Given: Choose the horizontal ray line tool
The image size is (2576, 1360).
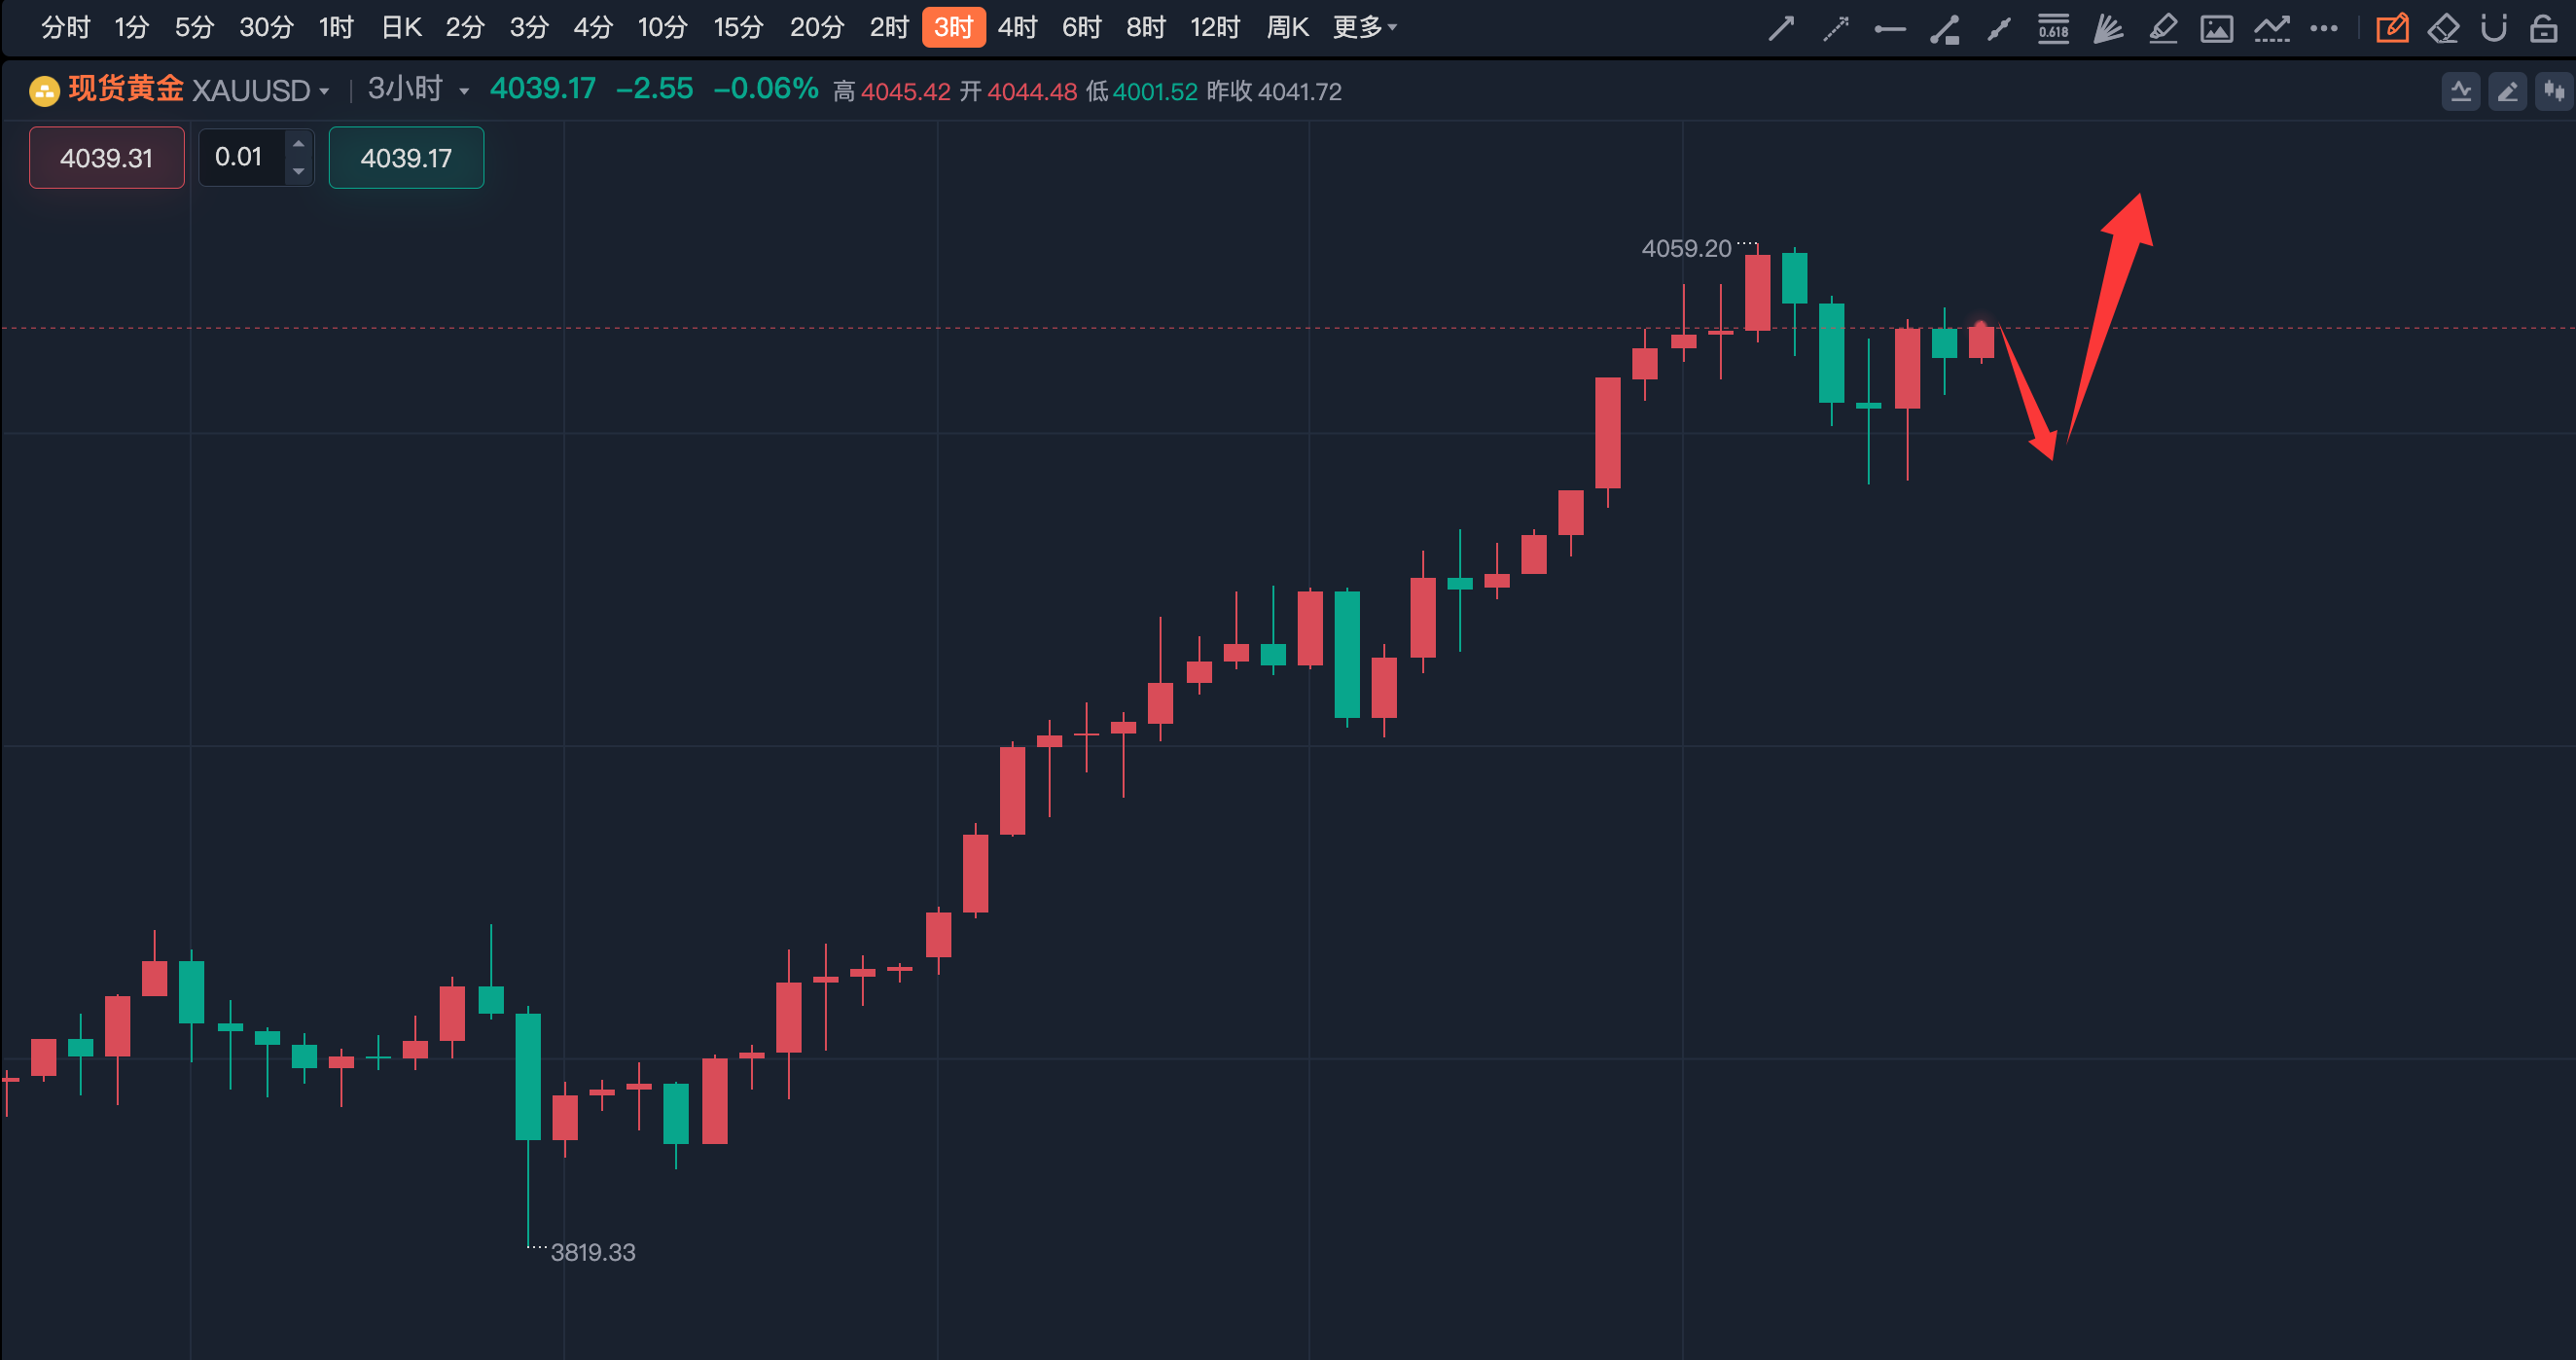Looking at the screenshot, I should [1889, 29].
